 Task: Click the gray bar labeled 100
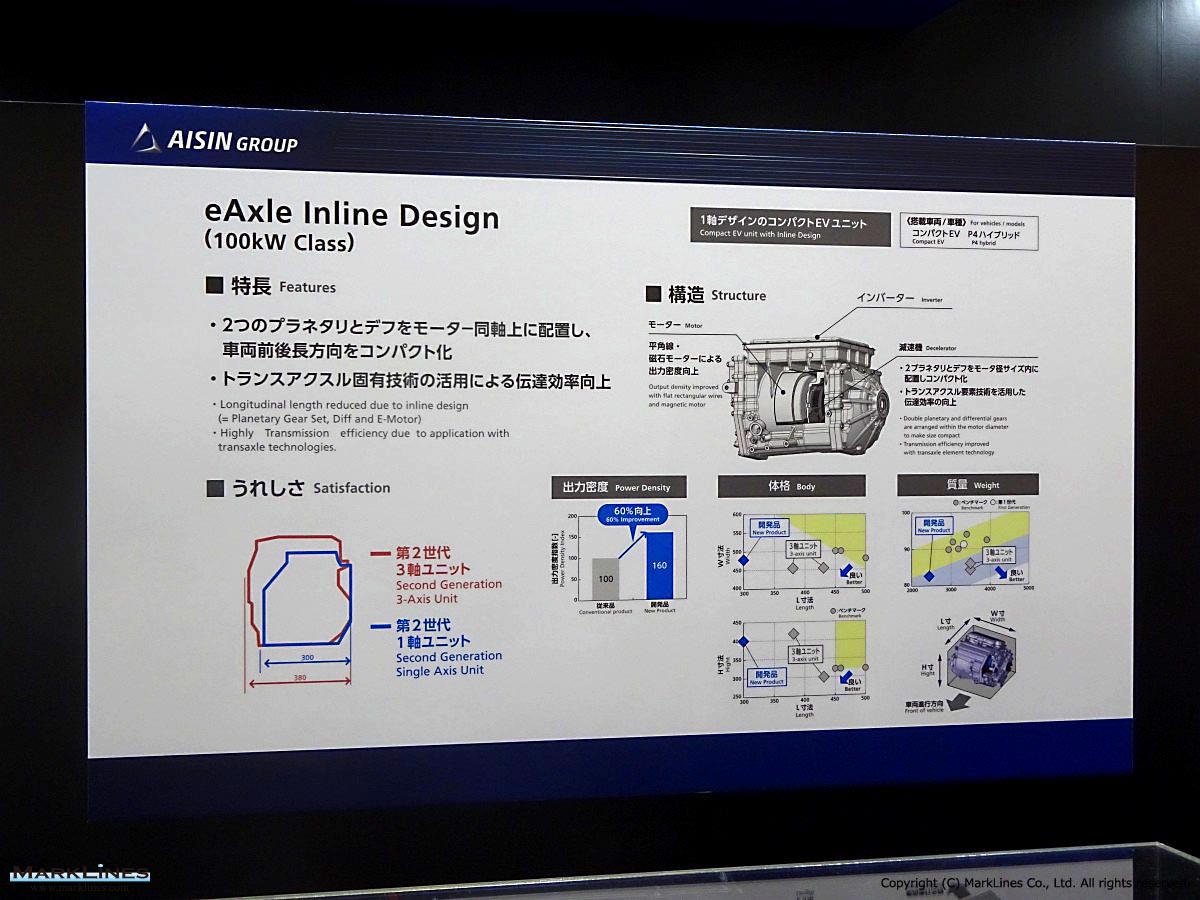[x=606, y=578]
